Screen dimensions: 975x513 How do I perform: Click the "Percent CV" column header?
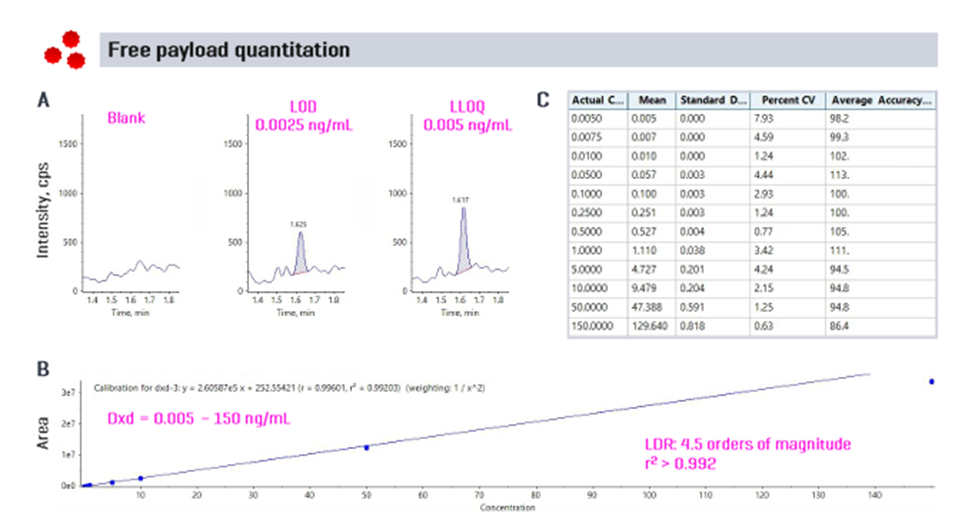788,100
